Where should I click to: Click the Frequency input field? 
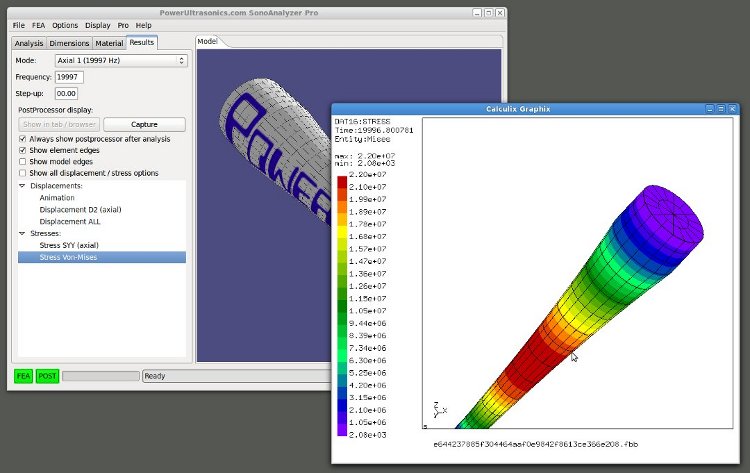click(x=69, y=77)
